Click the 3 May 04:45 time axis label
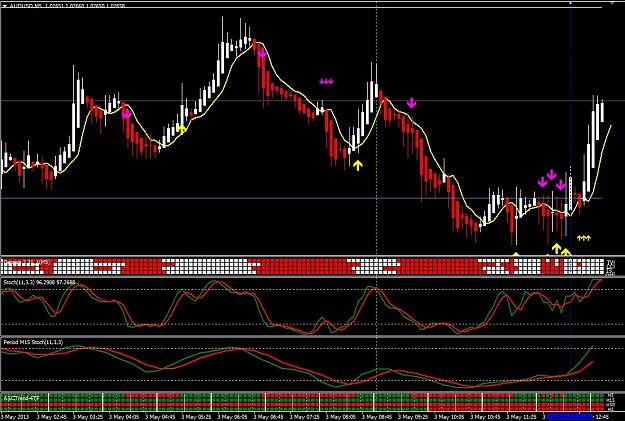625x421 pixels. [160, 417]
